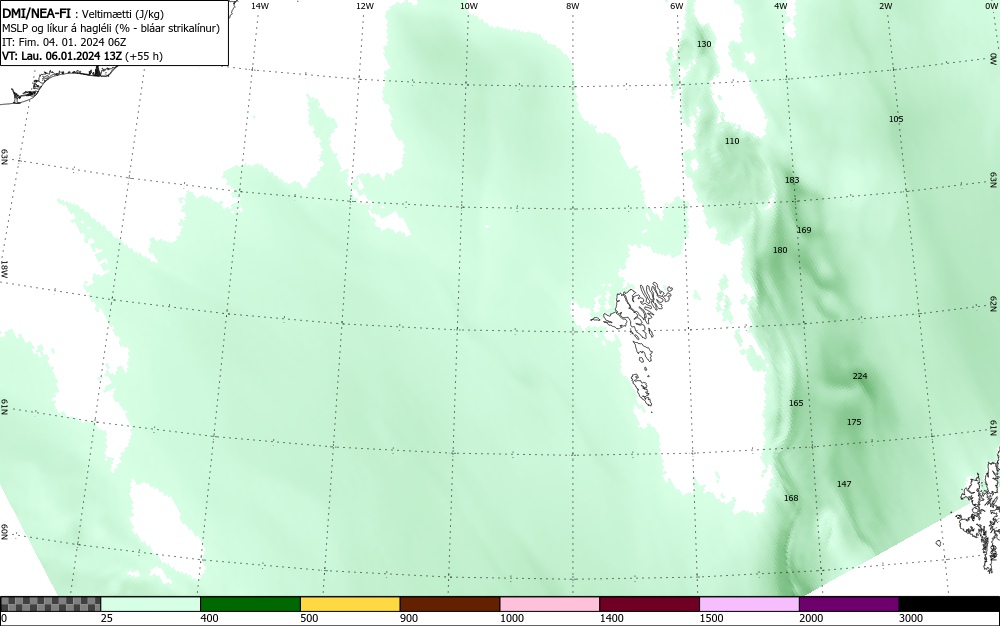Screen dimensions: 1000x626
Task: Click the 4W longitude label
Action: coord(781,6)
